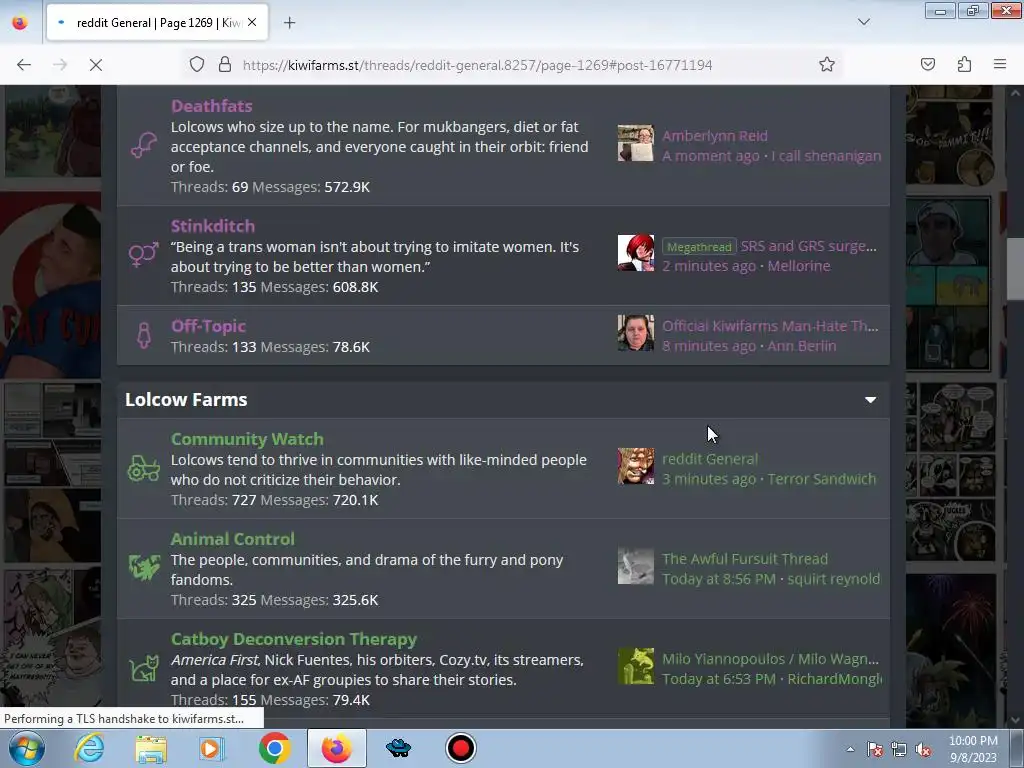Click the Community Watch tractor icon
Image resolution: width=1024 pixels, height=768 pixels.
click(144, 469)
